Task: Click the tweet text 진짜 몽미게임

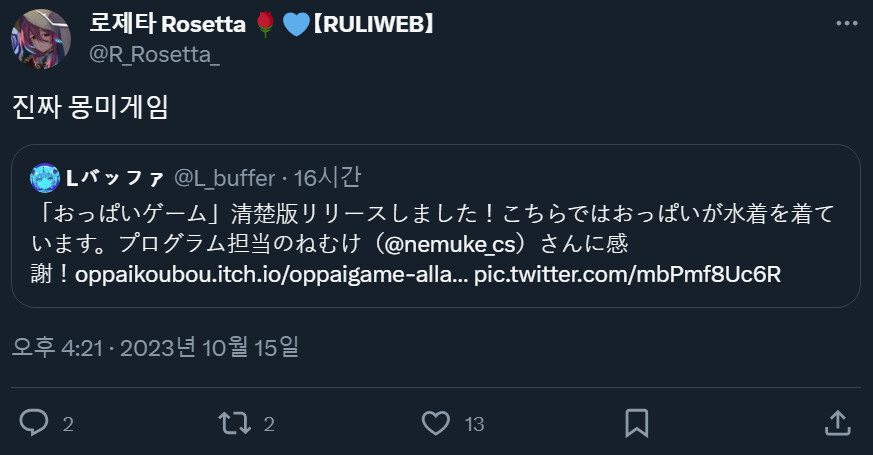Action: [x=91, y=107]
